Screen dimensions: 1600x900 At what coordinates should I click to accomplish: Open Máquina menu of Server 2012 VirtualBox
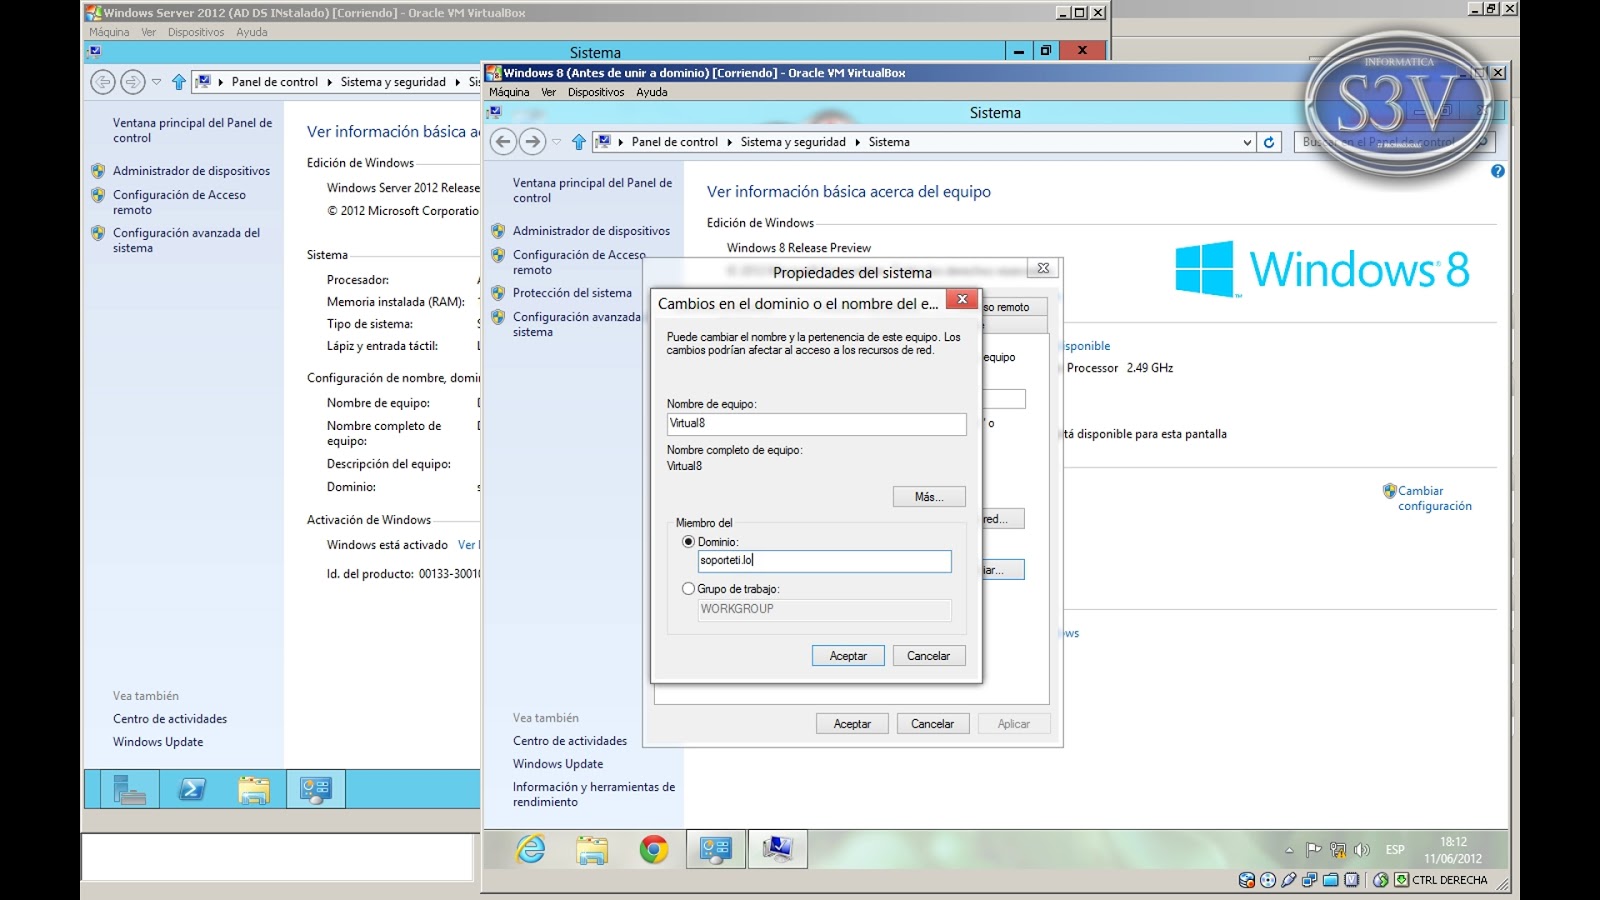[109, 32]
